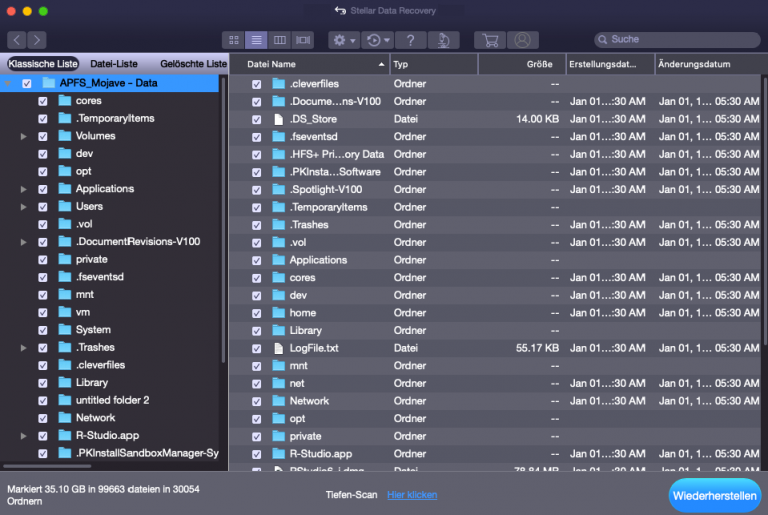The height and width of the screenshot is (515, 768).
Task: Open the shopping cart purchase icon
Action: click(490, 40)
